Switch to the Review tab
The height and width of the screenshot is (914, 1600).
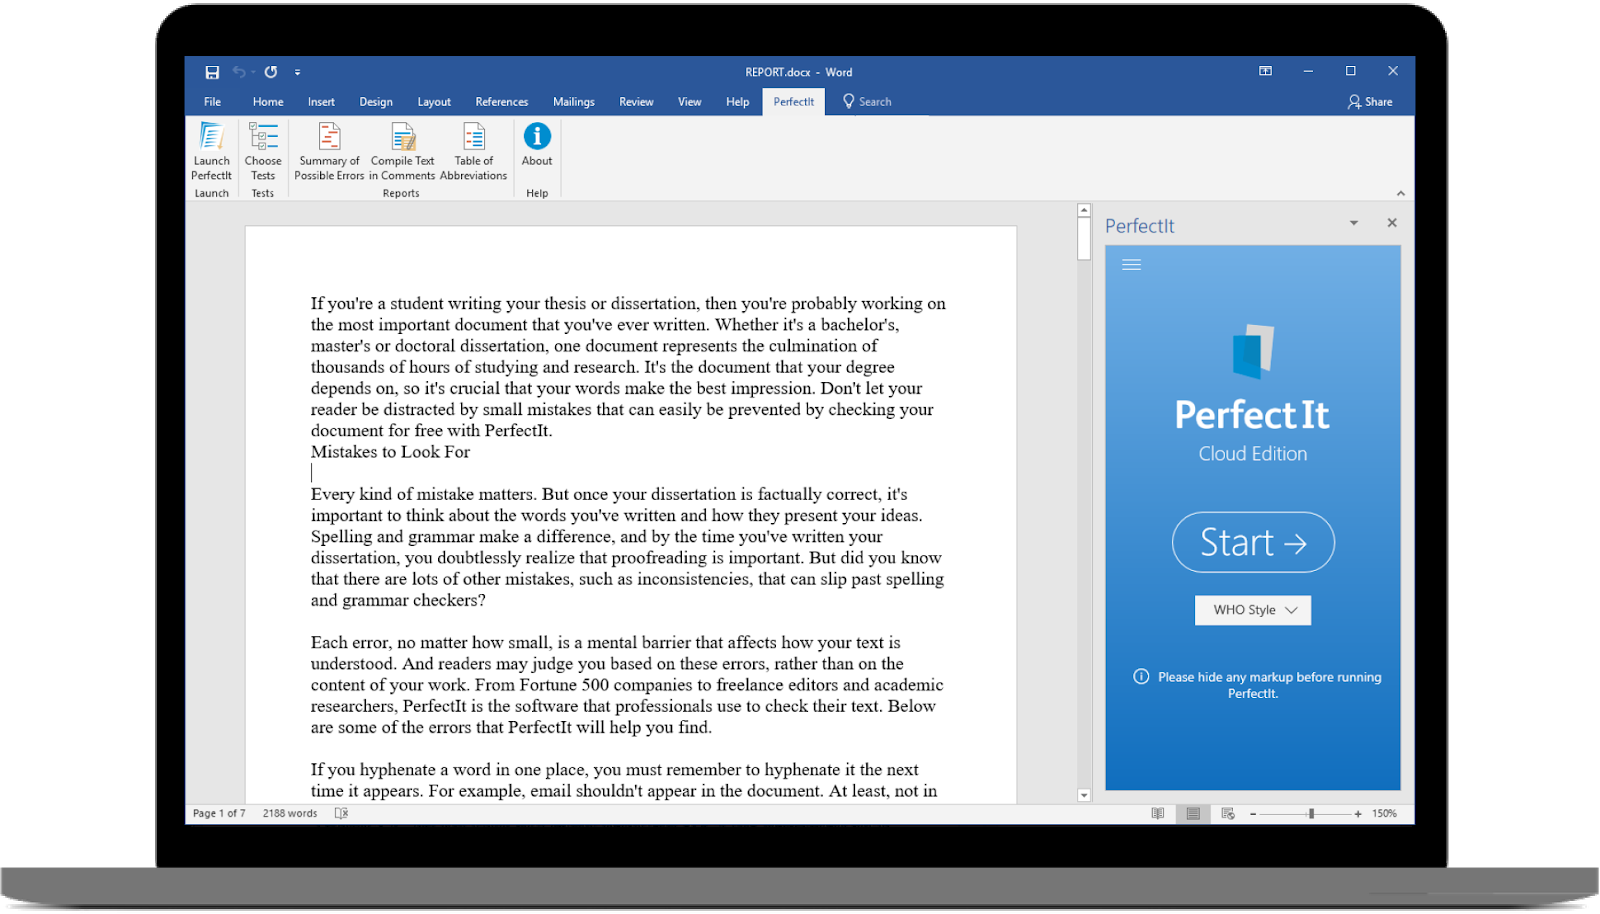(636, 102)
